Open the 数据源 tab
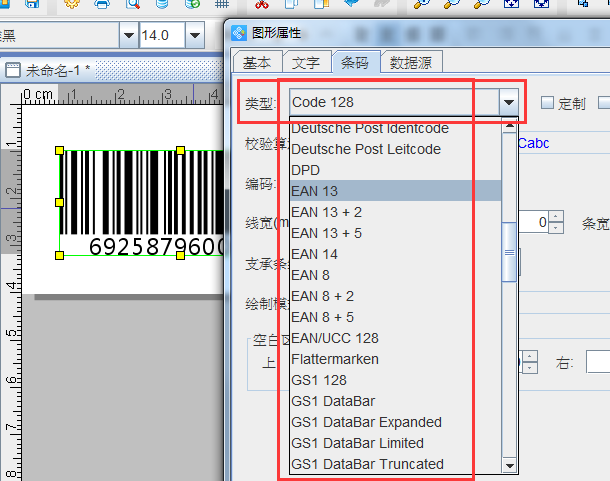 [411, 63]
